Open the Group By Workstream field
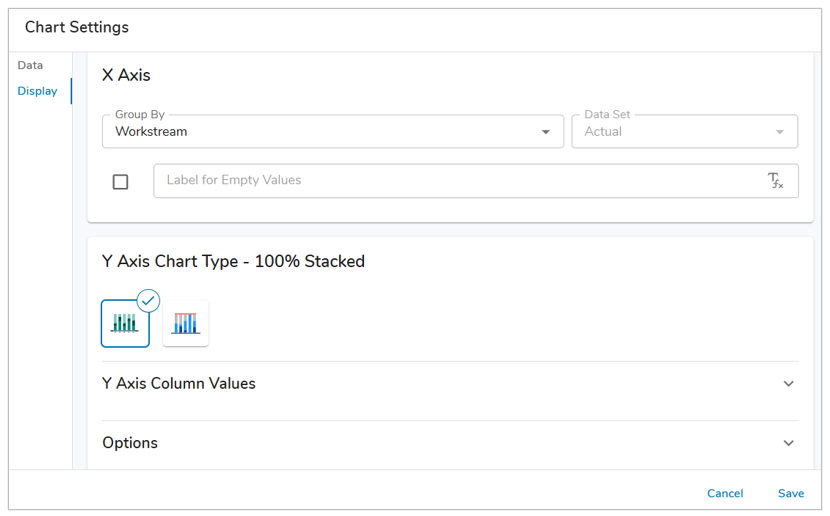 pyautogui.click(x=320, y=132)
